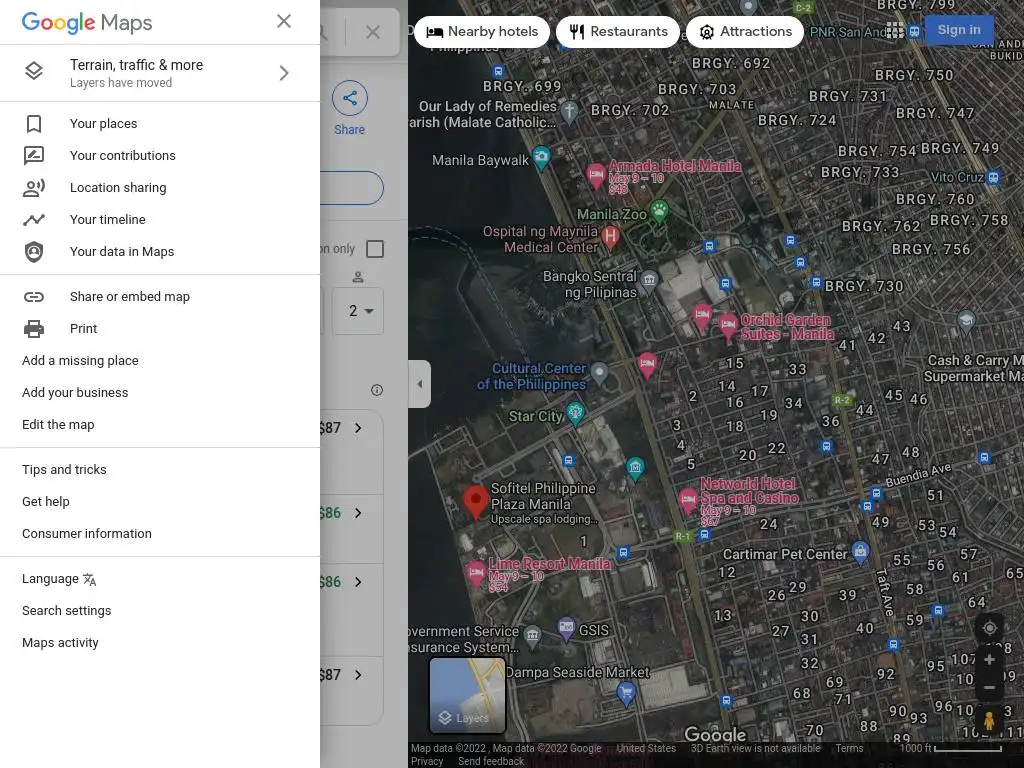The height and width of the screenshot is (768, 1024).
Task: Open Get help
Action: pos(46,502)
